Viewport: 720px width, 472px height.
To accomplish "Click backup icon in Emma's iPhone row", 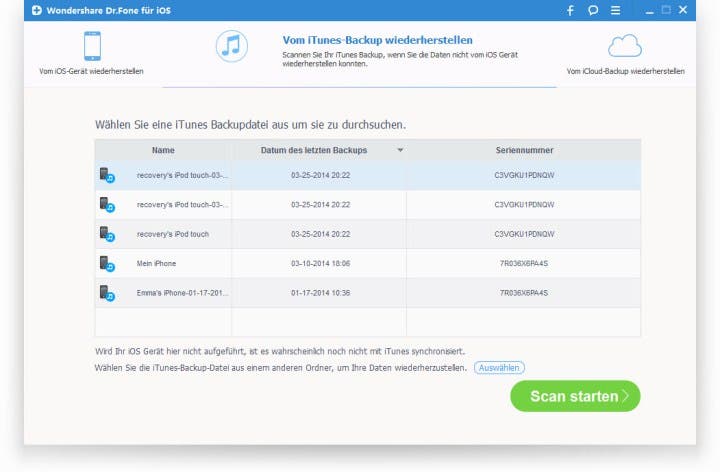I will [x=107, y=293].
